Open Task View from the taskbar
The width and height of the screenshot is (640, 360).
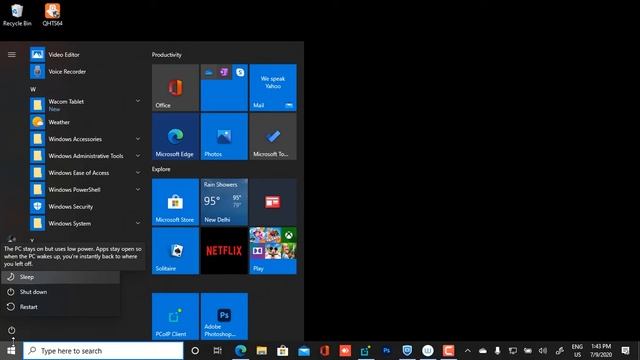point(218,351)
